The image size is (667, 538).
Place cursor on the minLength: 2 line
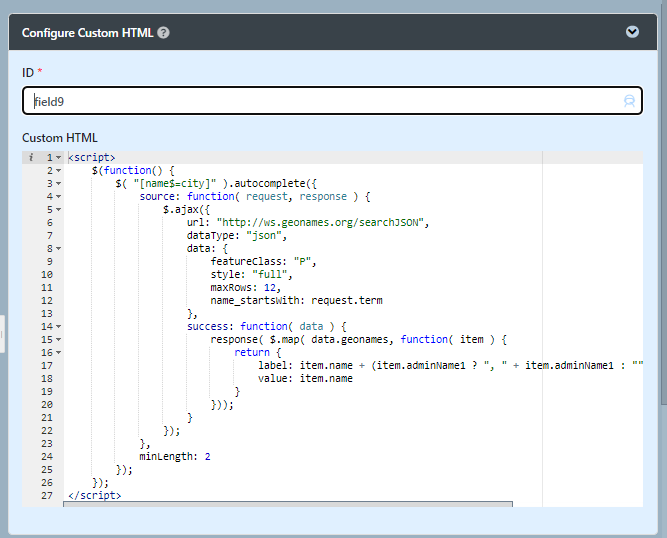[x=175, y=456]
